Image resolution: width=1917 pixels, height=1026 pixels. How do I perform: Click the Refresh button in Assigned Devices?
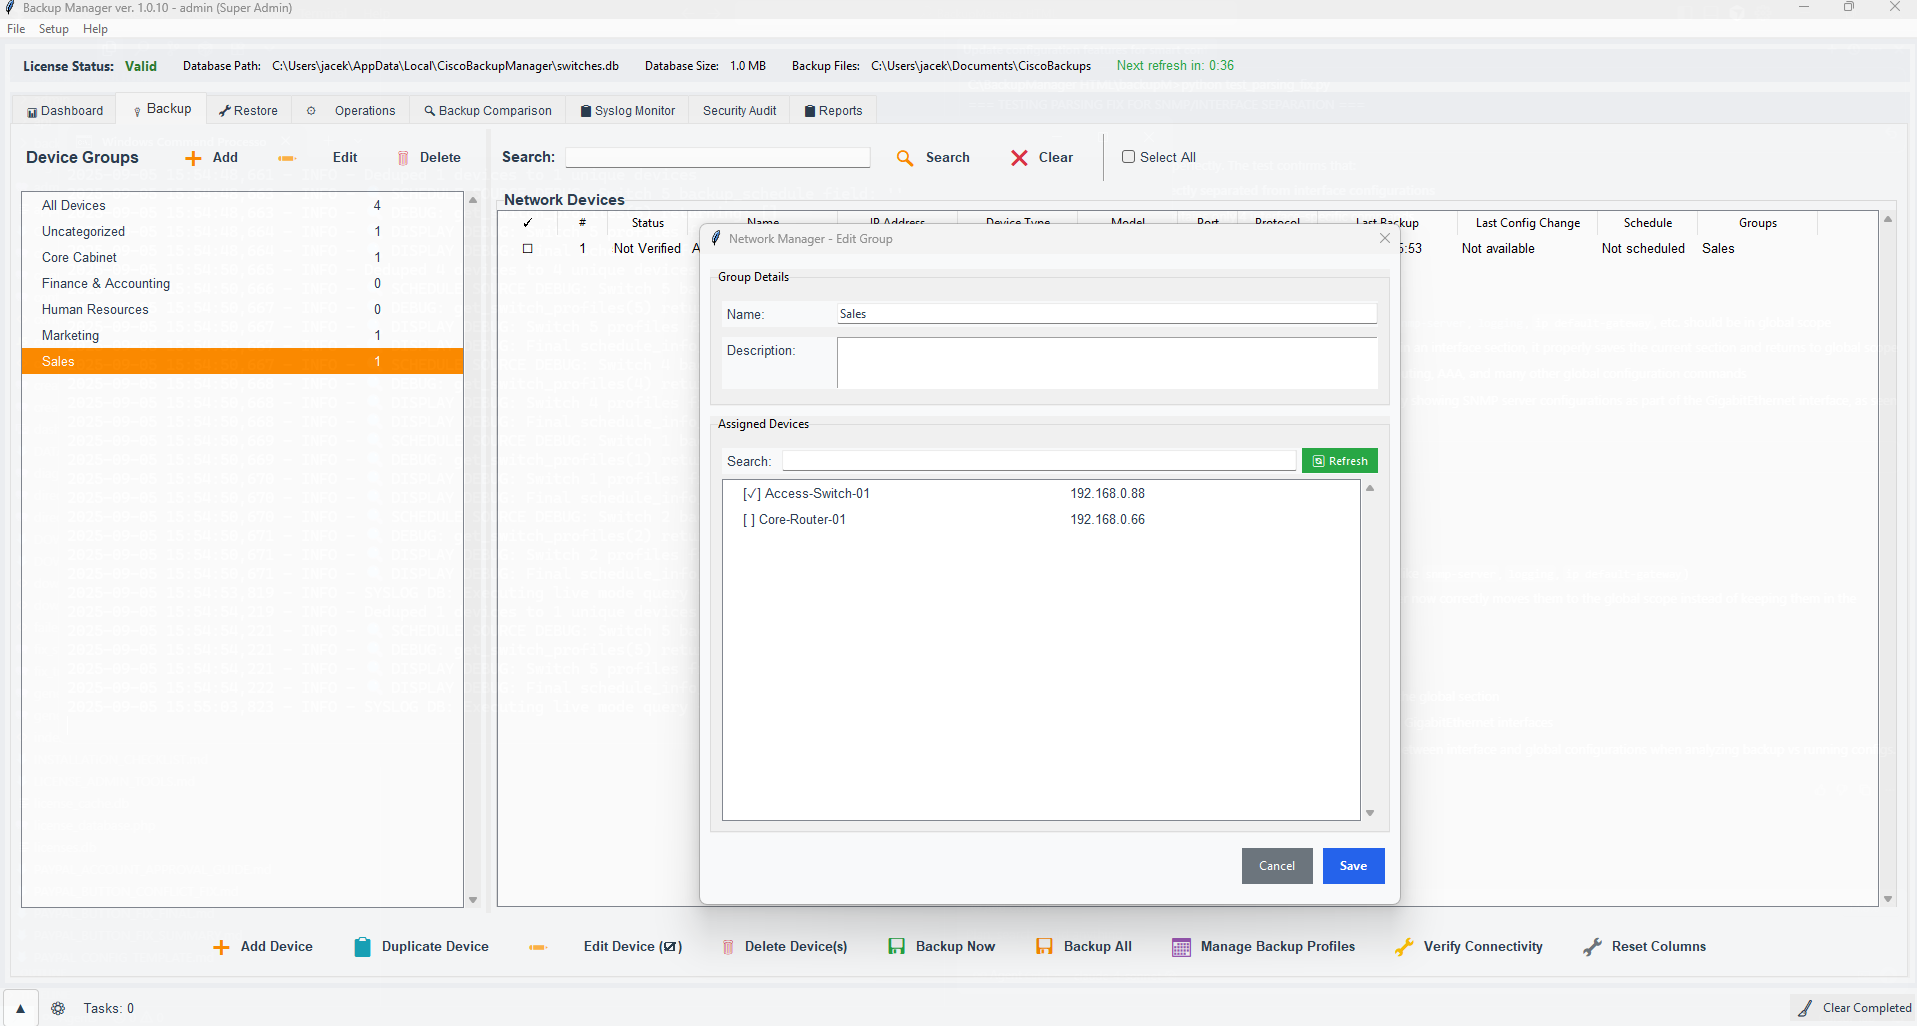pyautogui.click(x=1340, y=461)
